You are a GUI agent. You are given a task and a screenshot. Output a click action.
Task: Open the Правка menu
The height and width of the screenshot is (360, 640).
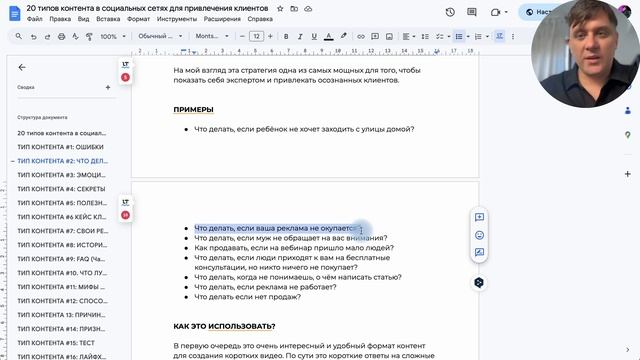click(60, 19)
